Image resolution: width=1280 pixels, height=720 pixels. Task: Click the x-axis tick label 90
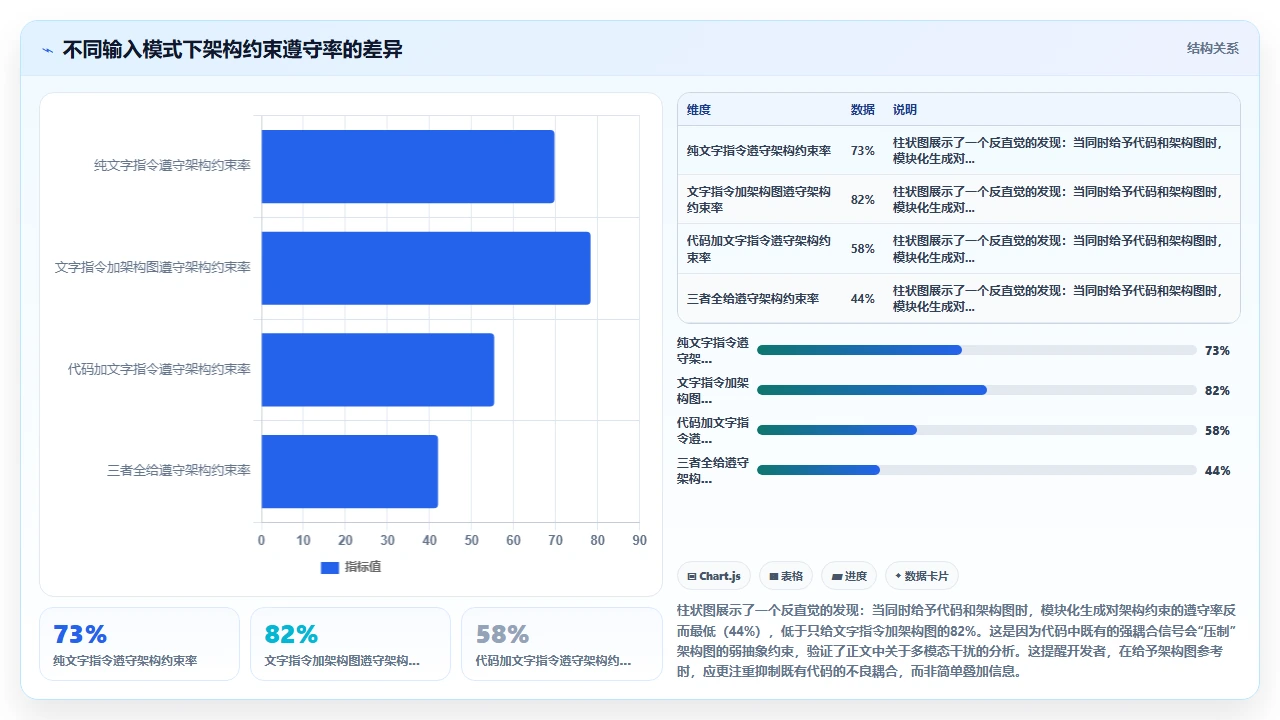(639, 541)
